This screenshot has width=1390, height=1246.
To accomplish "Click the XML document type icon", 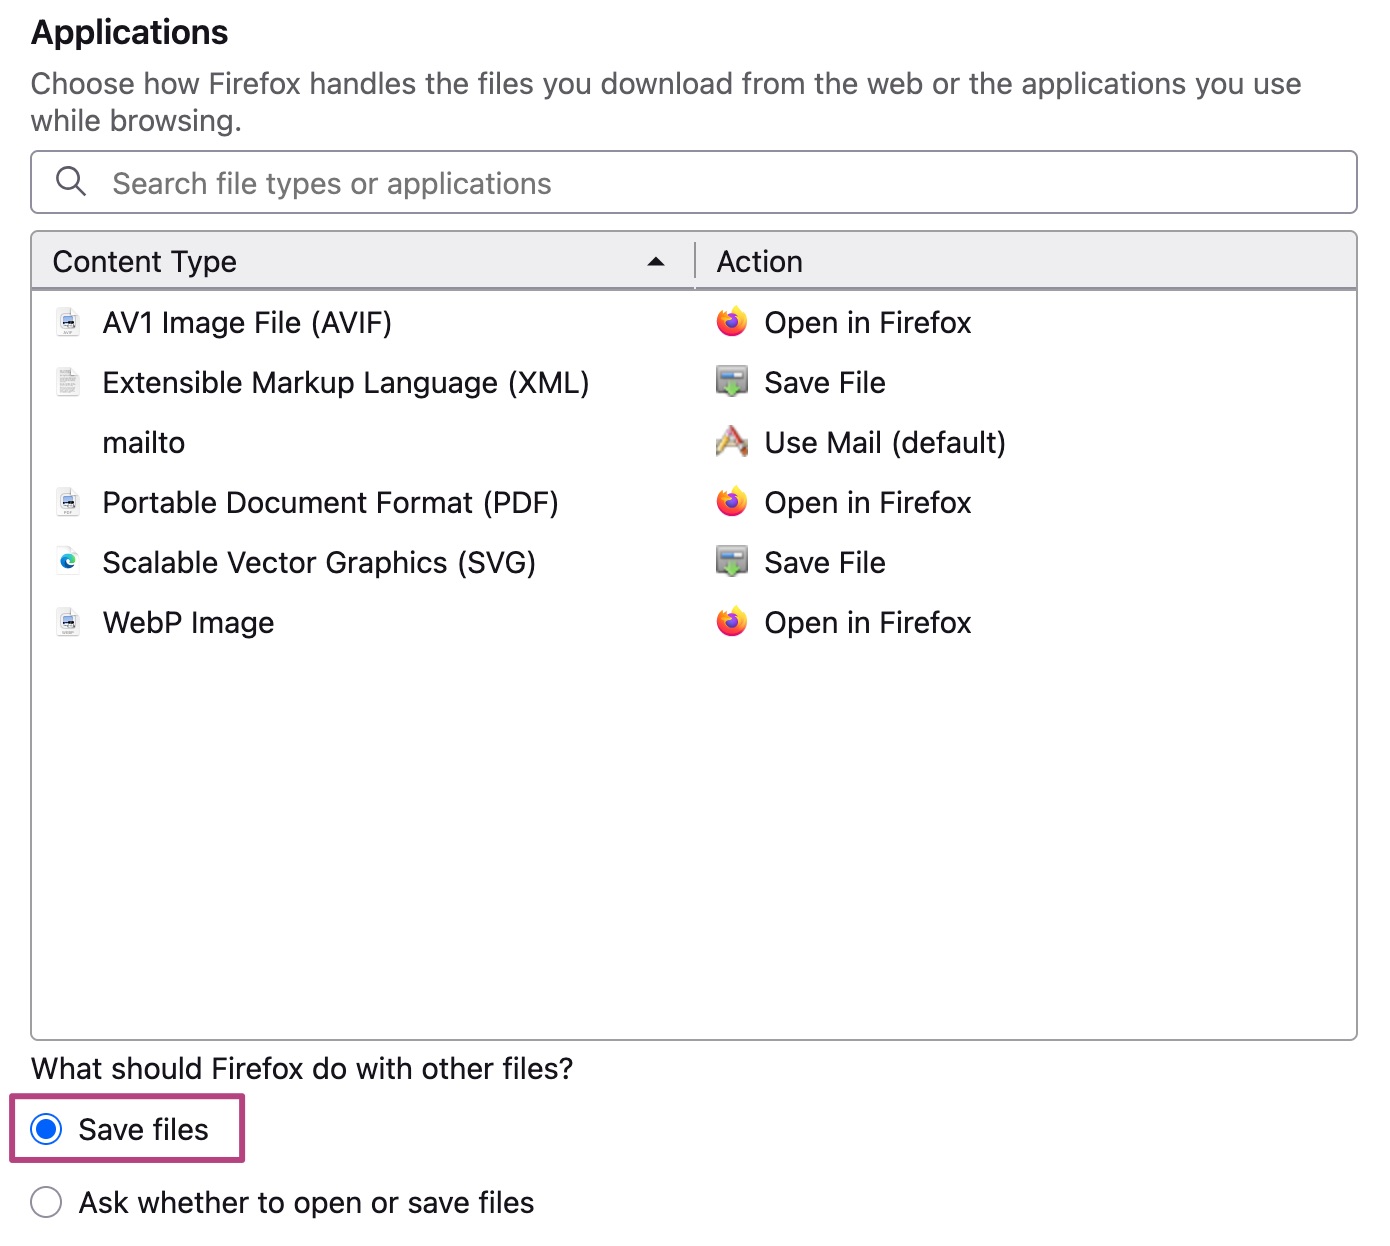I will tap(68, 383).
